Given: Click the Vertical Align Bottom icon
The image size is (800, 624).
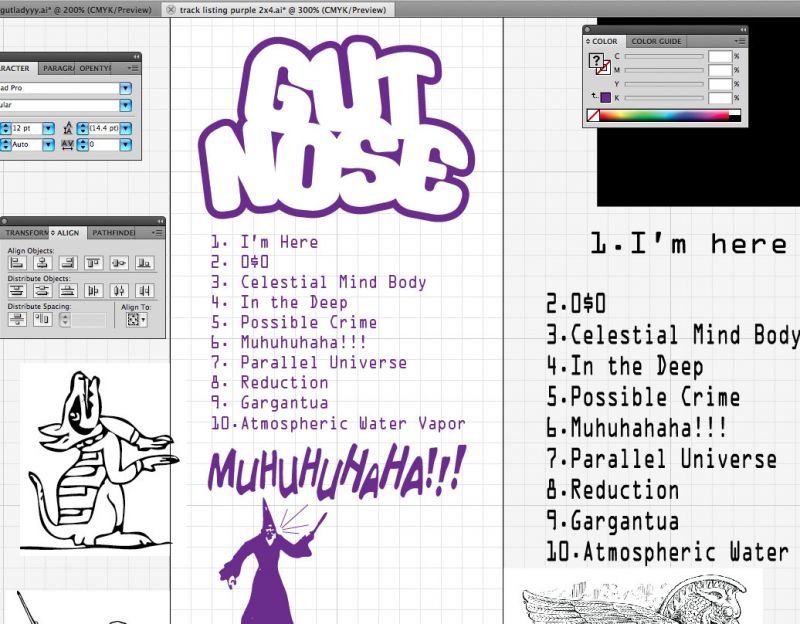Looking at the screenshot, I should click(x=145, y=263).
